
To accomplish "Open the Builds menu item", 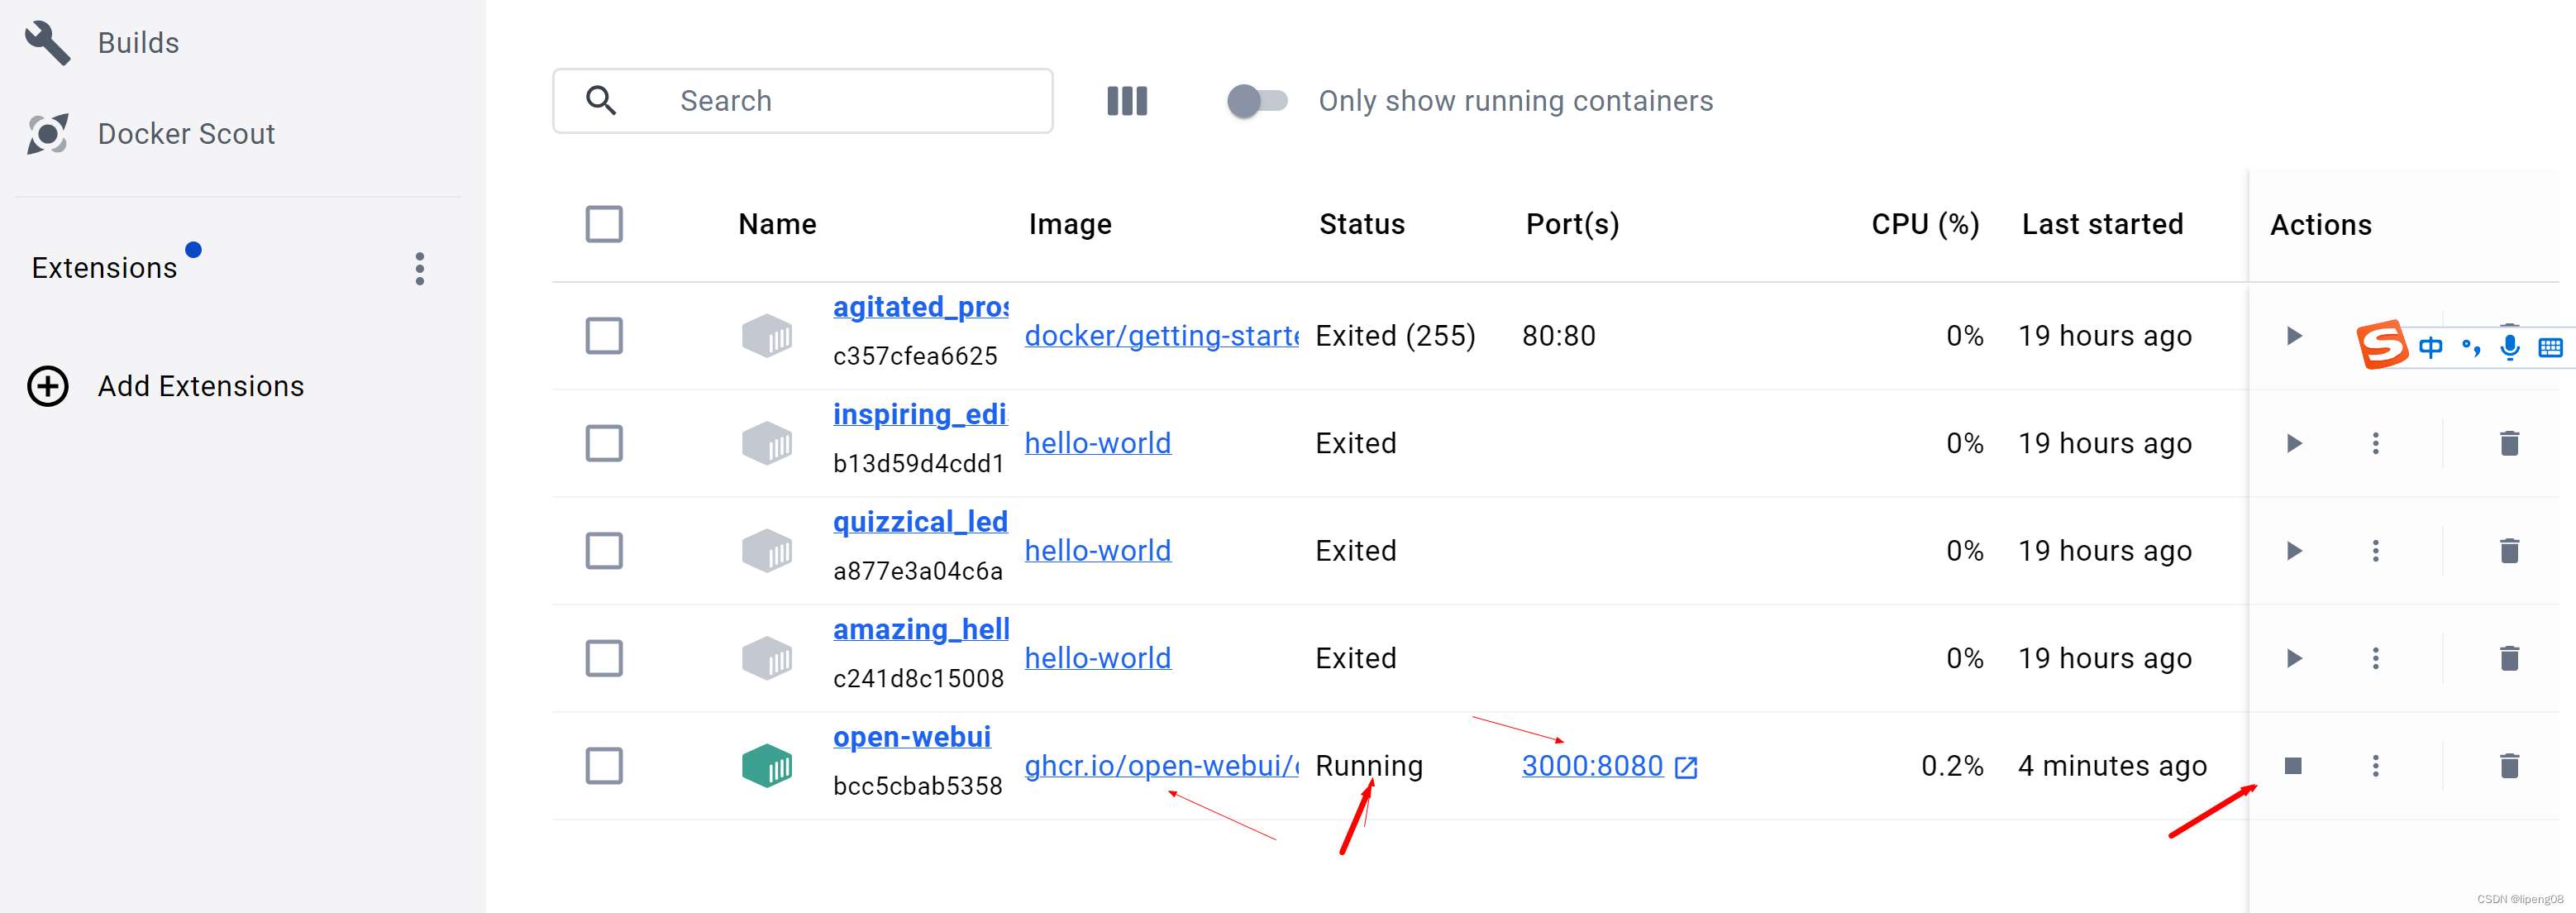I will (x=140, y=41).
